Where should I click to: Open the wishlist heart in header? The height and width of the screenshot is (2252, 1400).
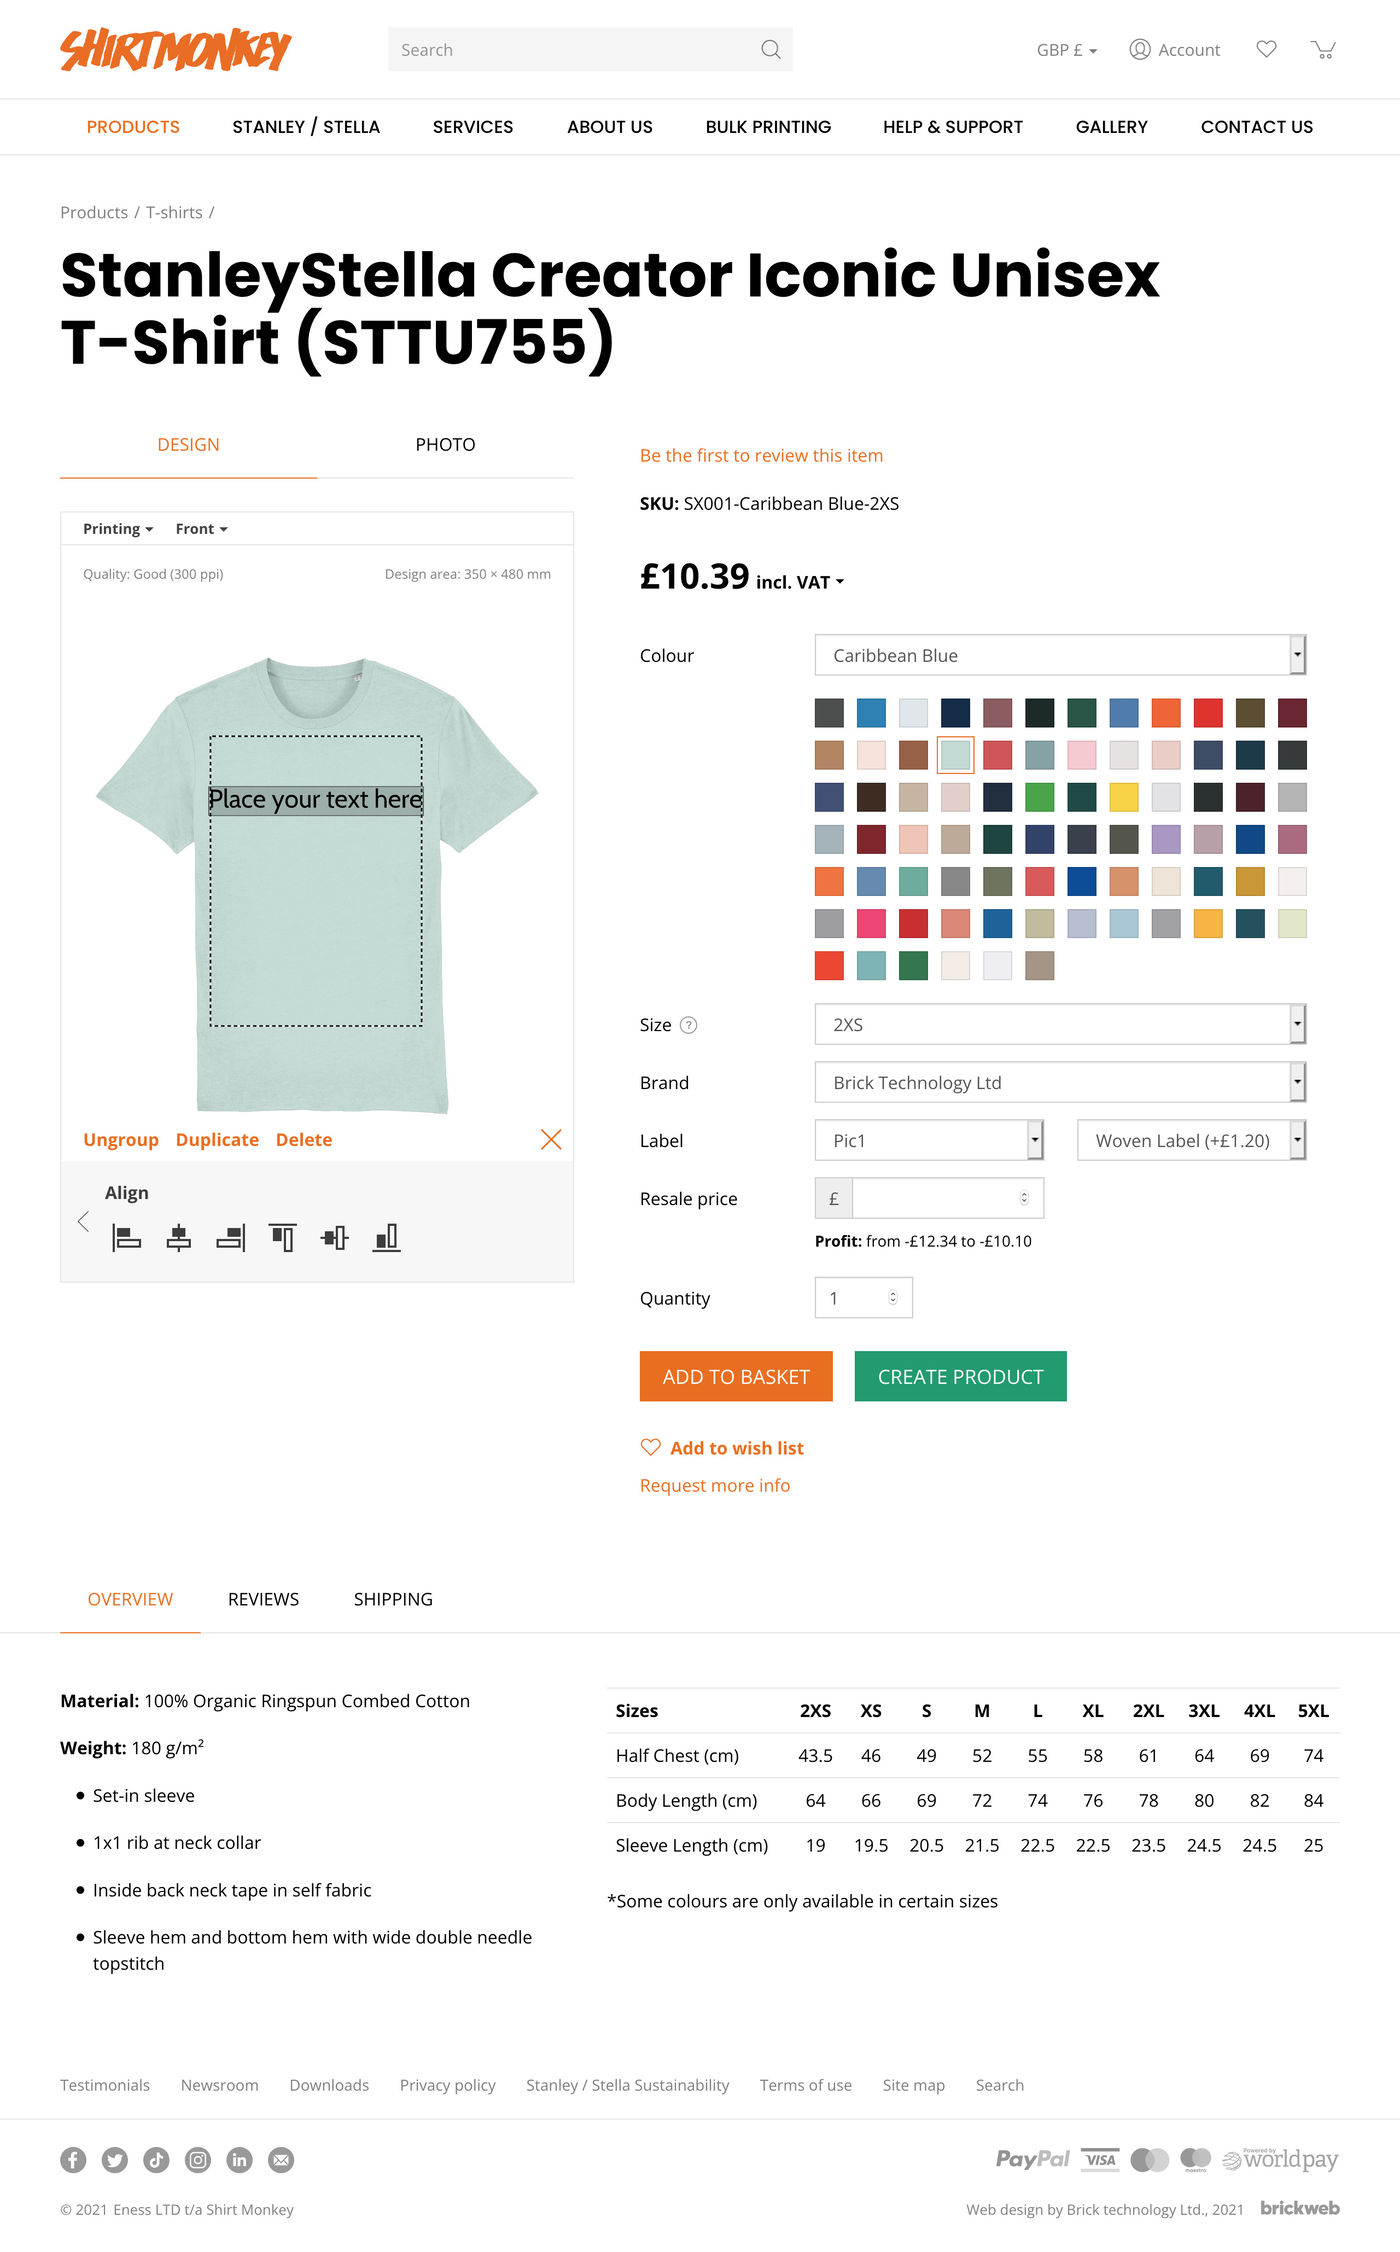pyautogui.click(x=1266, y=49)
